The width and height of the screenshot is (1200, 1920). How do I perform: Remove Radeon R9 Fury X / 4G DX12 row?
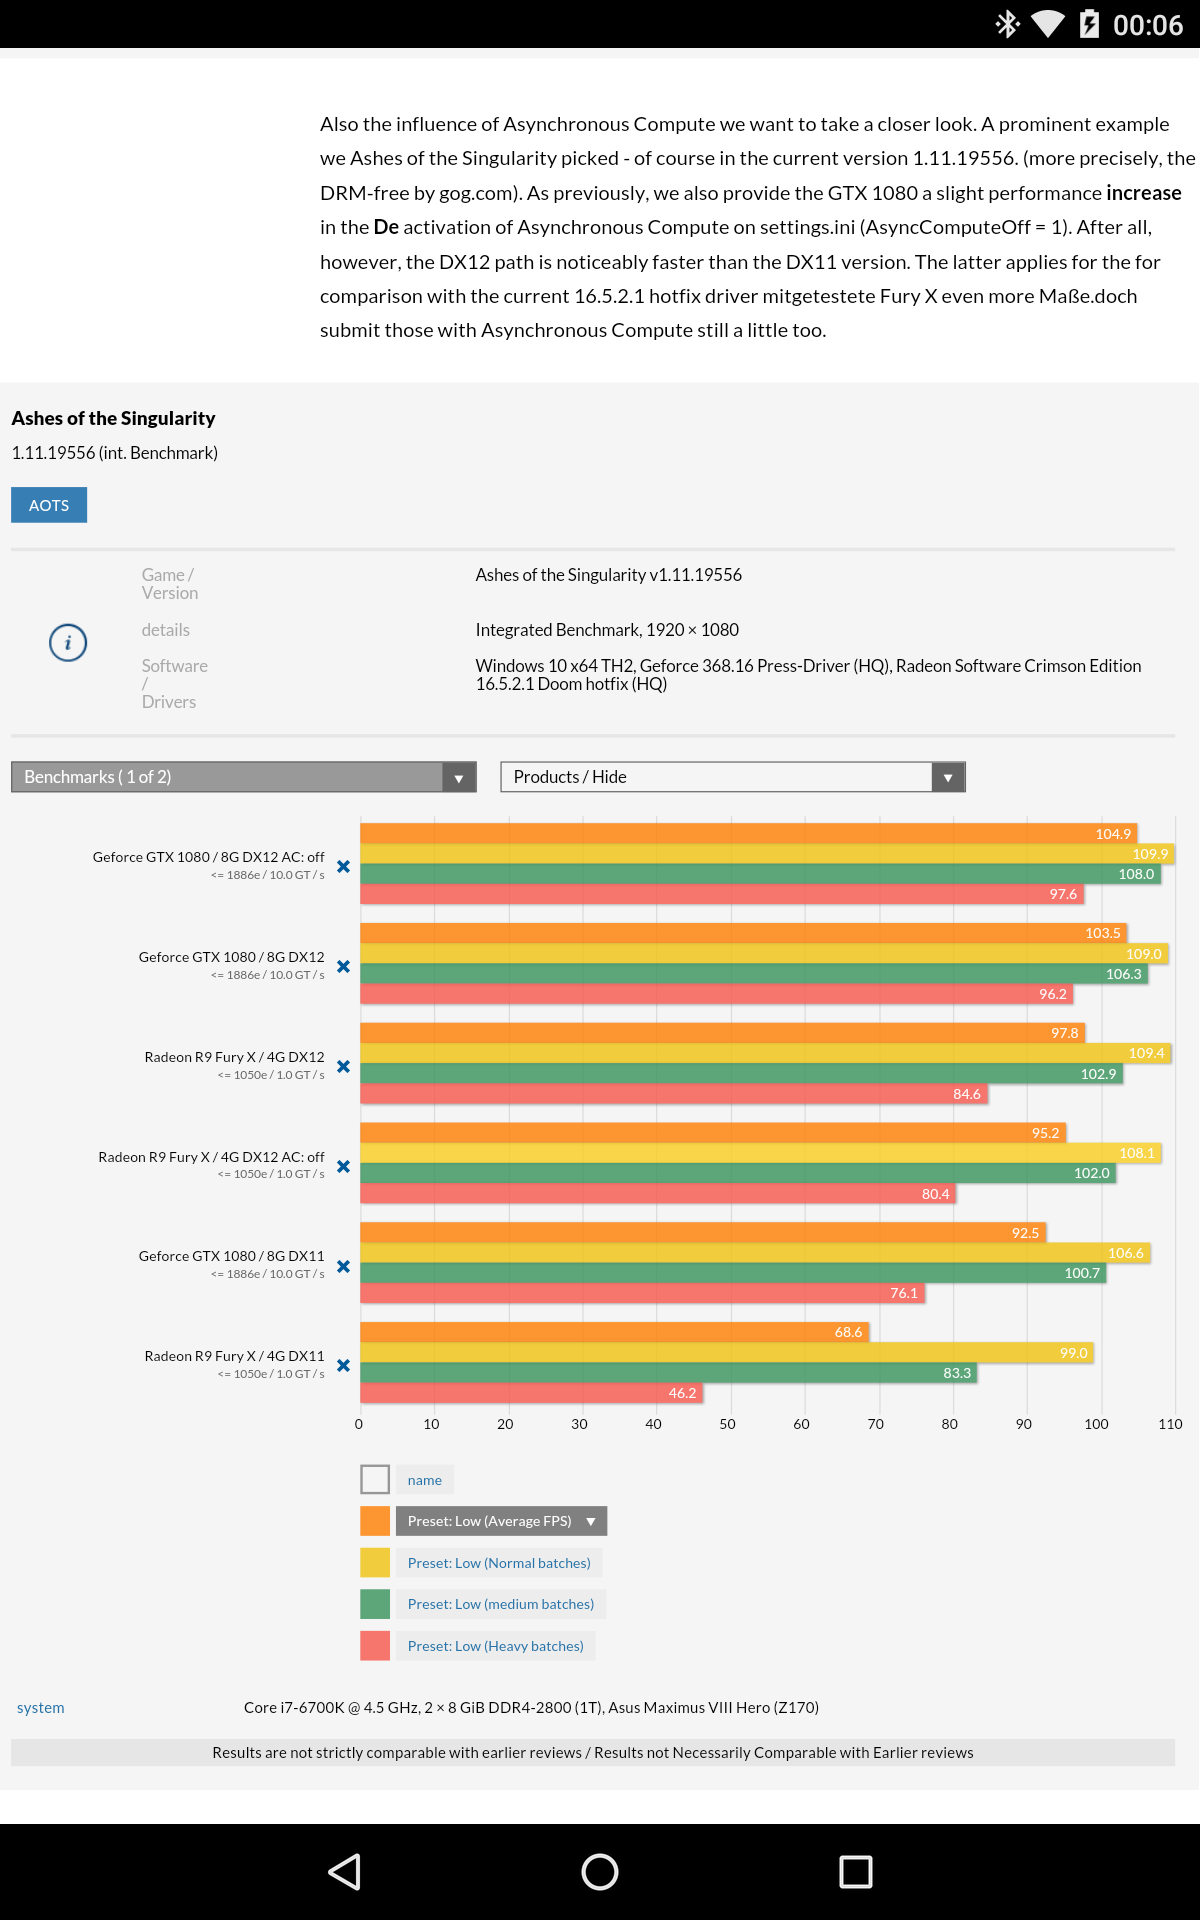point(343,1066)
